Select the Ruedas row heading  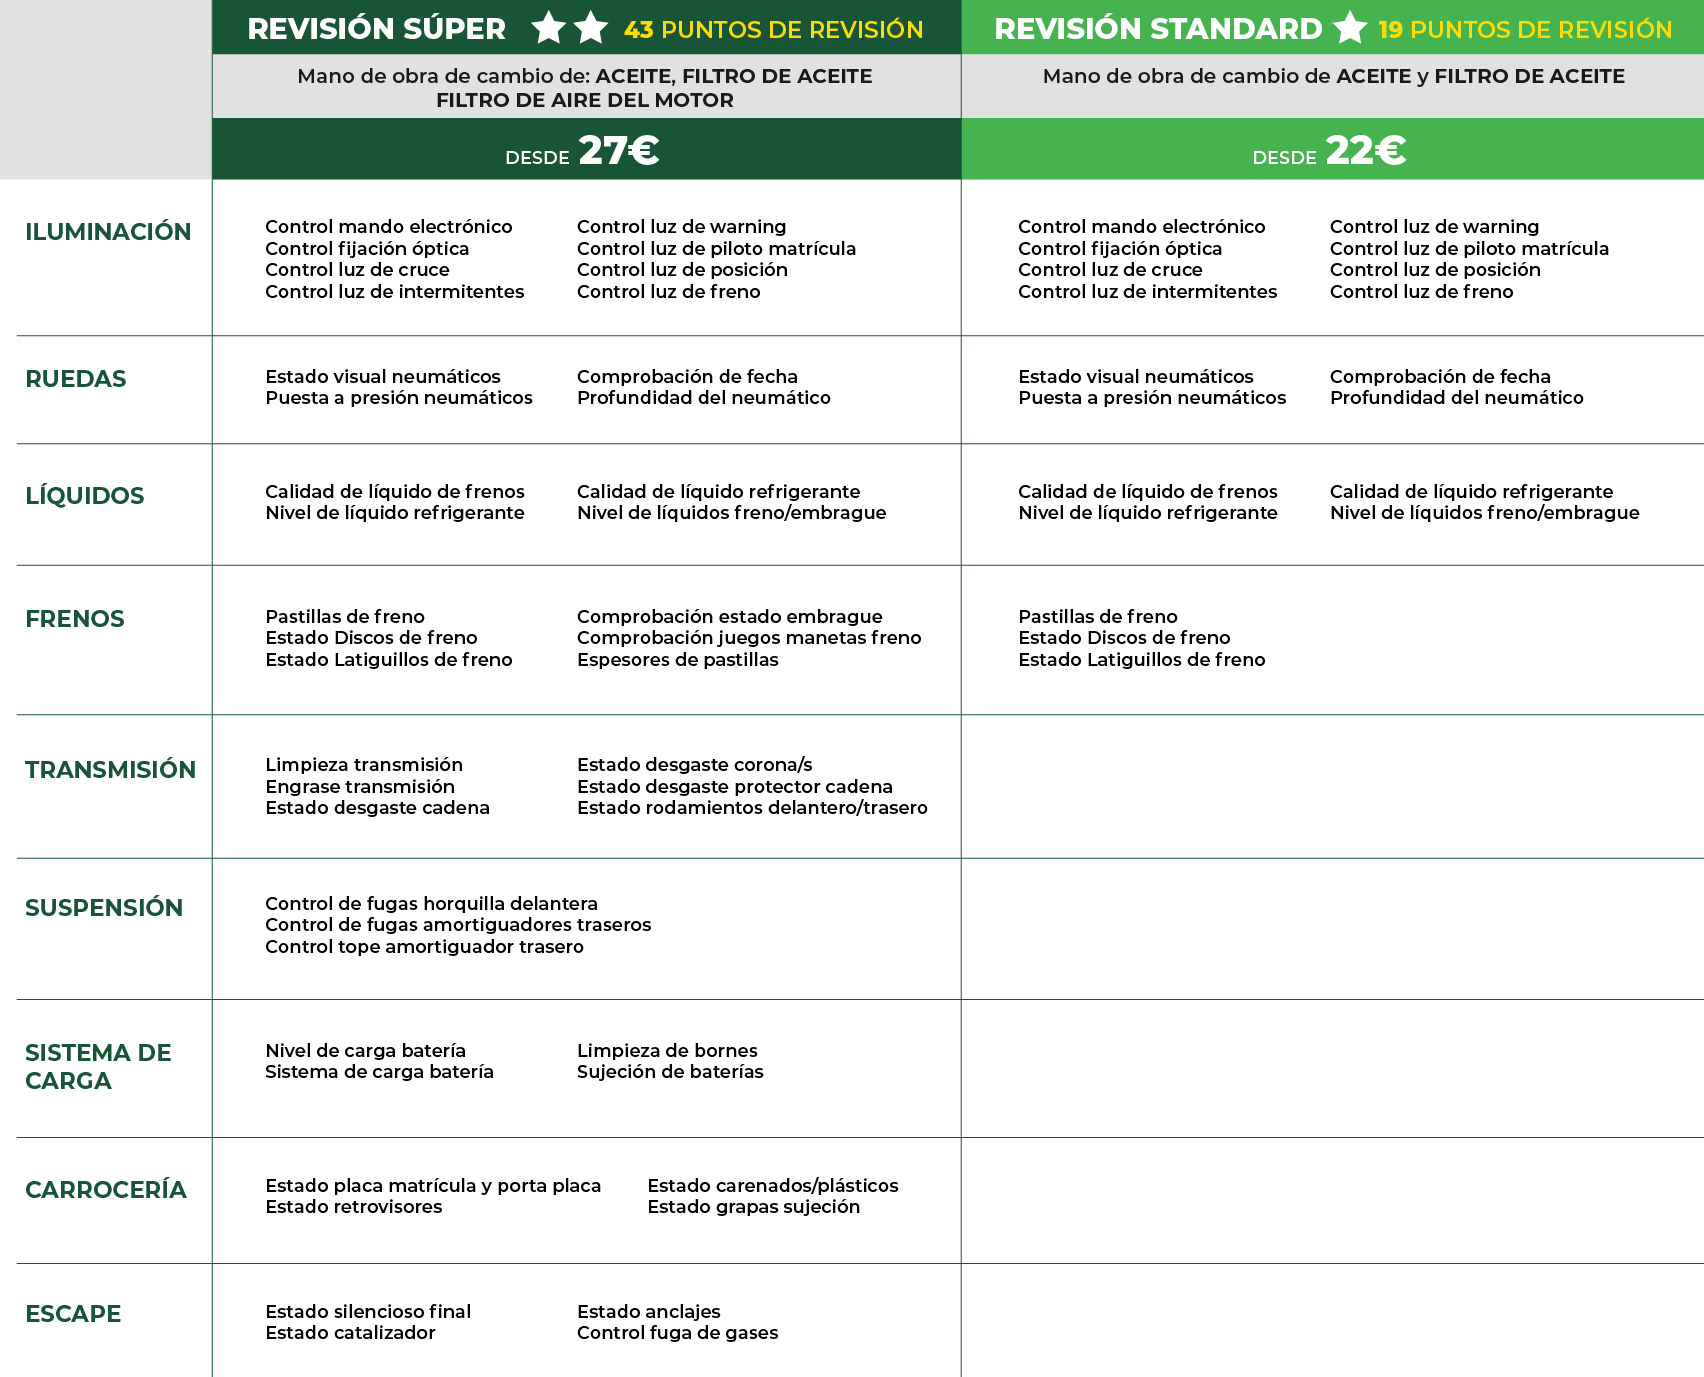[x=76, y=379]
